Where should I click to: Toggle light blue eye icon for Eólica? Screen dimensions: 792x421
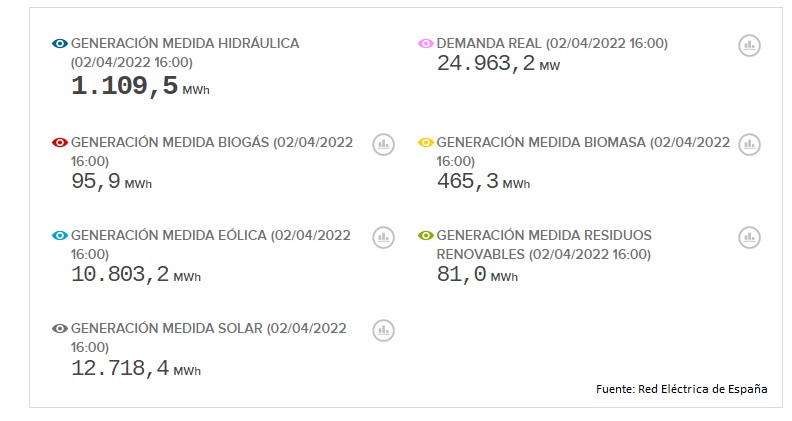point(60,236)
